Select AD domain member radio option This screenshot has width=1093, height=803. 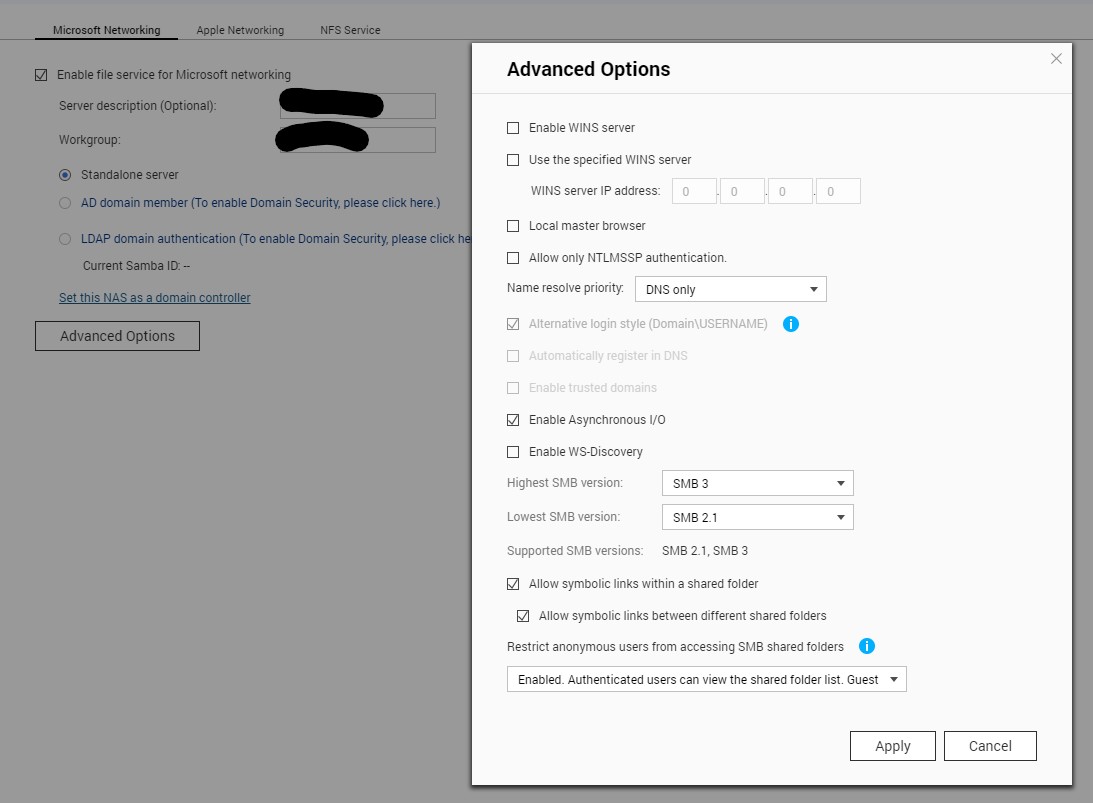click(x=65, y=203)
